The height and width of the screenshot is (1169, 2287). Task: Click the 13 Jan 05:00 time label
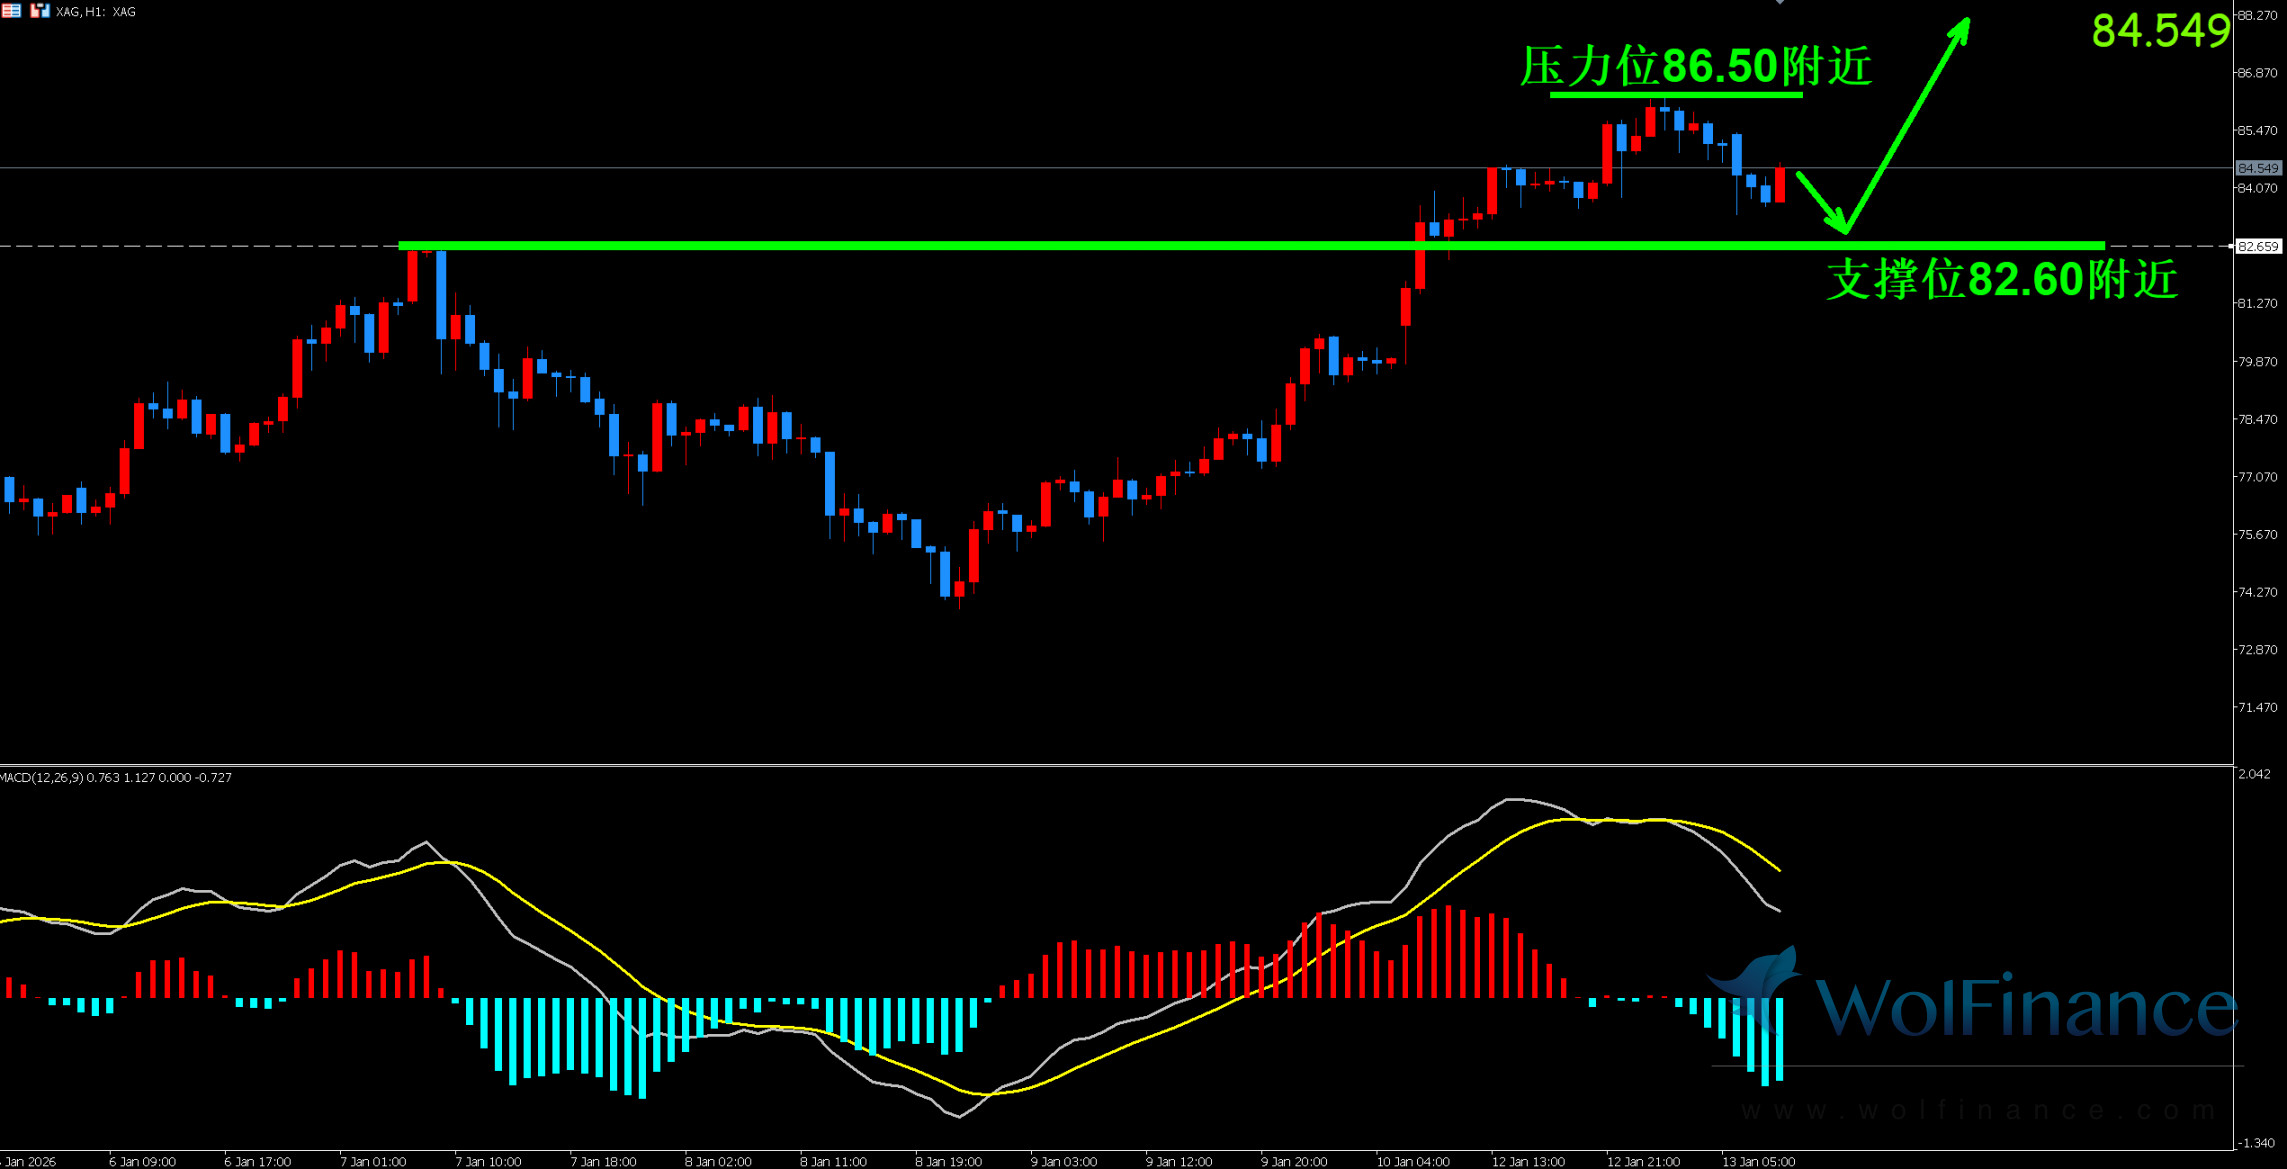(x=1757, y=1161)
